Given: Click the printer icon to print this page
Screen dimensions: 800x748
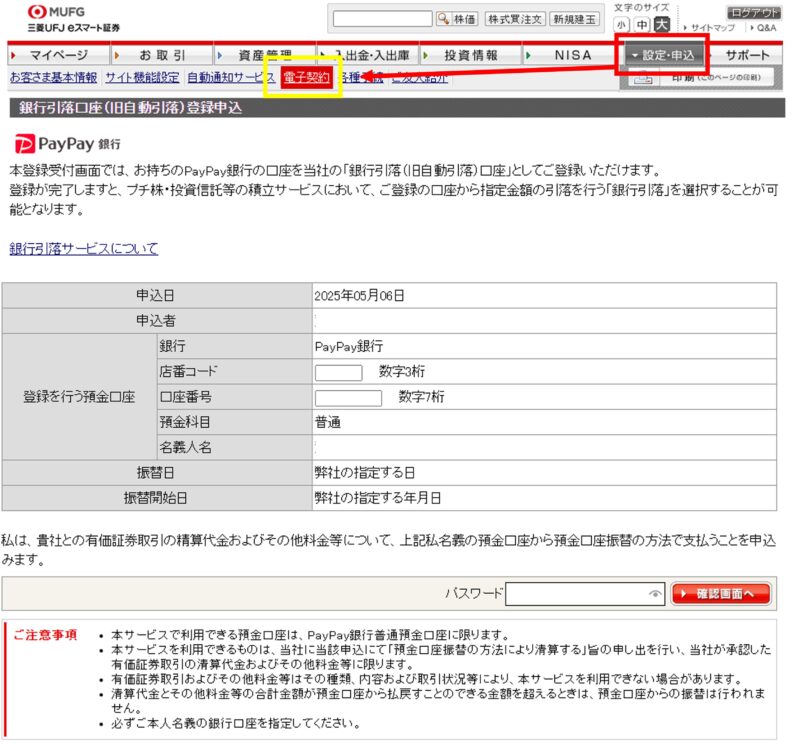Looking at the screenshot, I should 643,79.
